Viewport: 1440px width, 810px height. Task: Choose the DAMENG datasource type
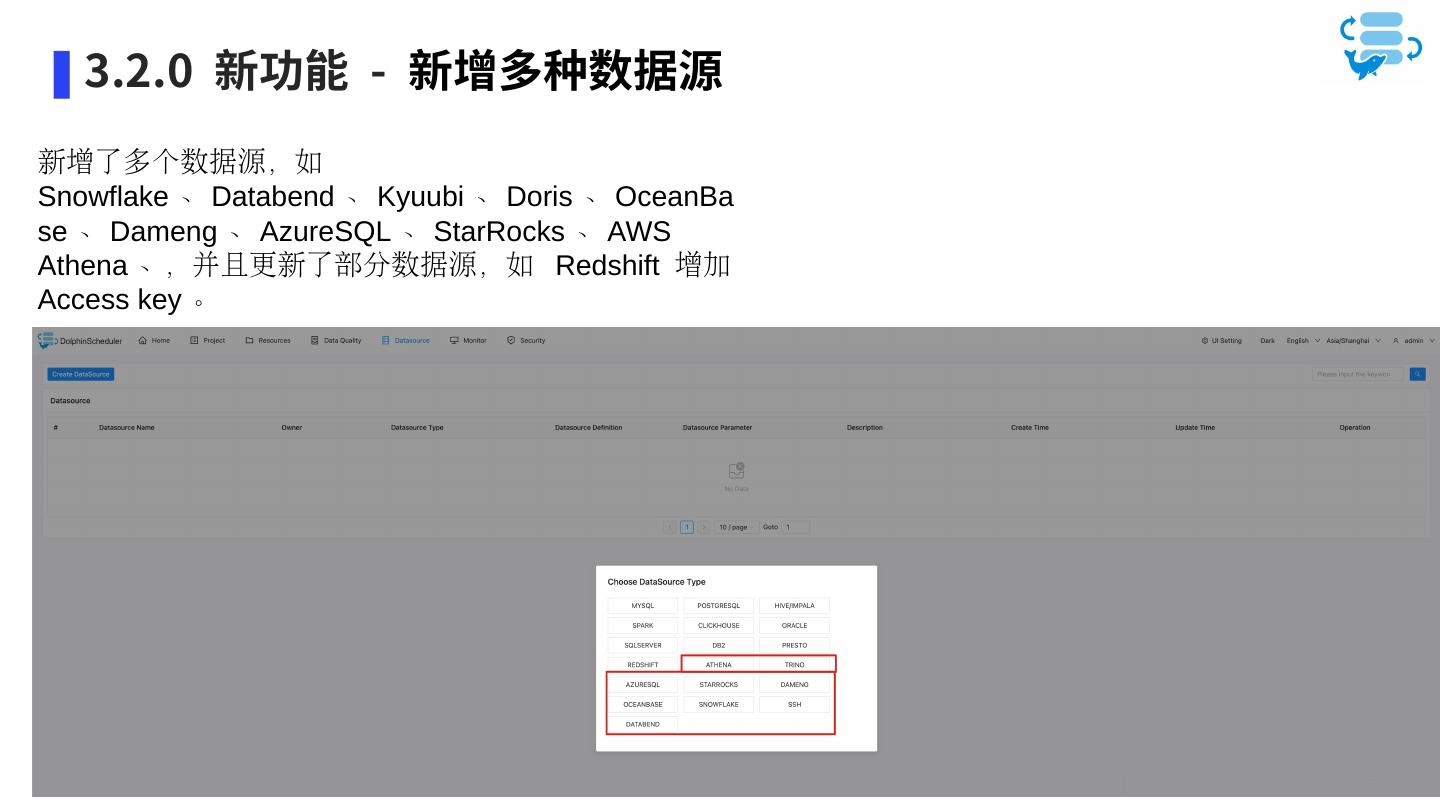[795, 685]
